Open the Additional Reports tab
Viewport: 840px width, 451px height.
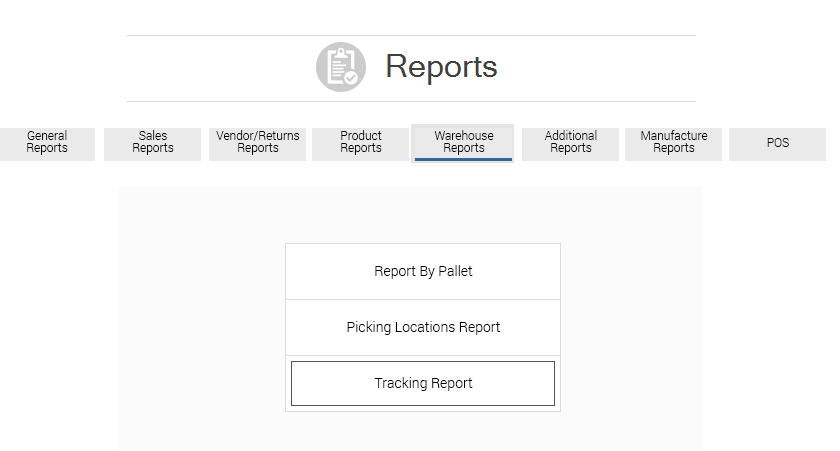coord(571,143)
